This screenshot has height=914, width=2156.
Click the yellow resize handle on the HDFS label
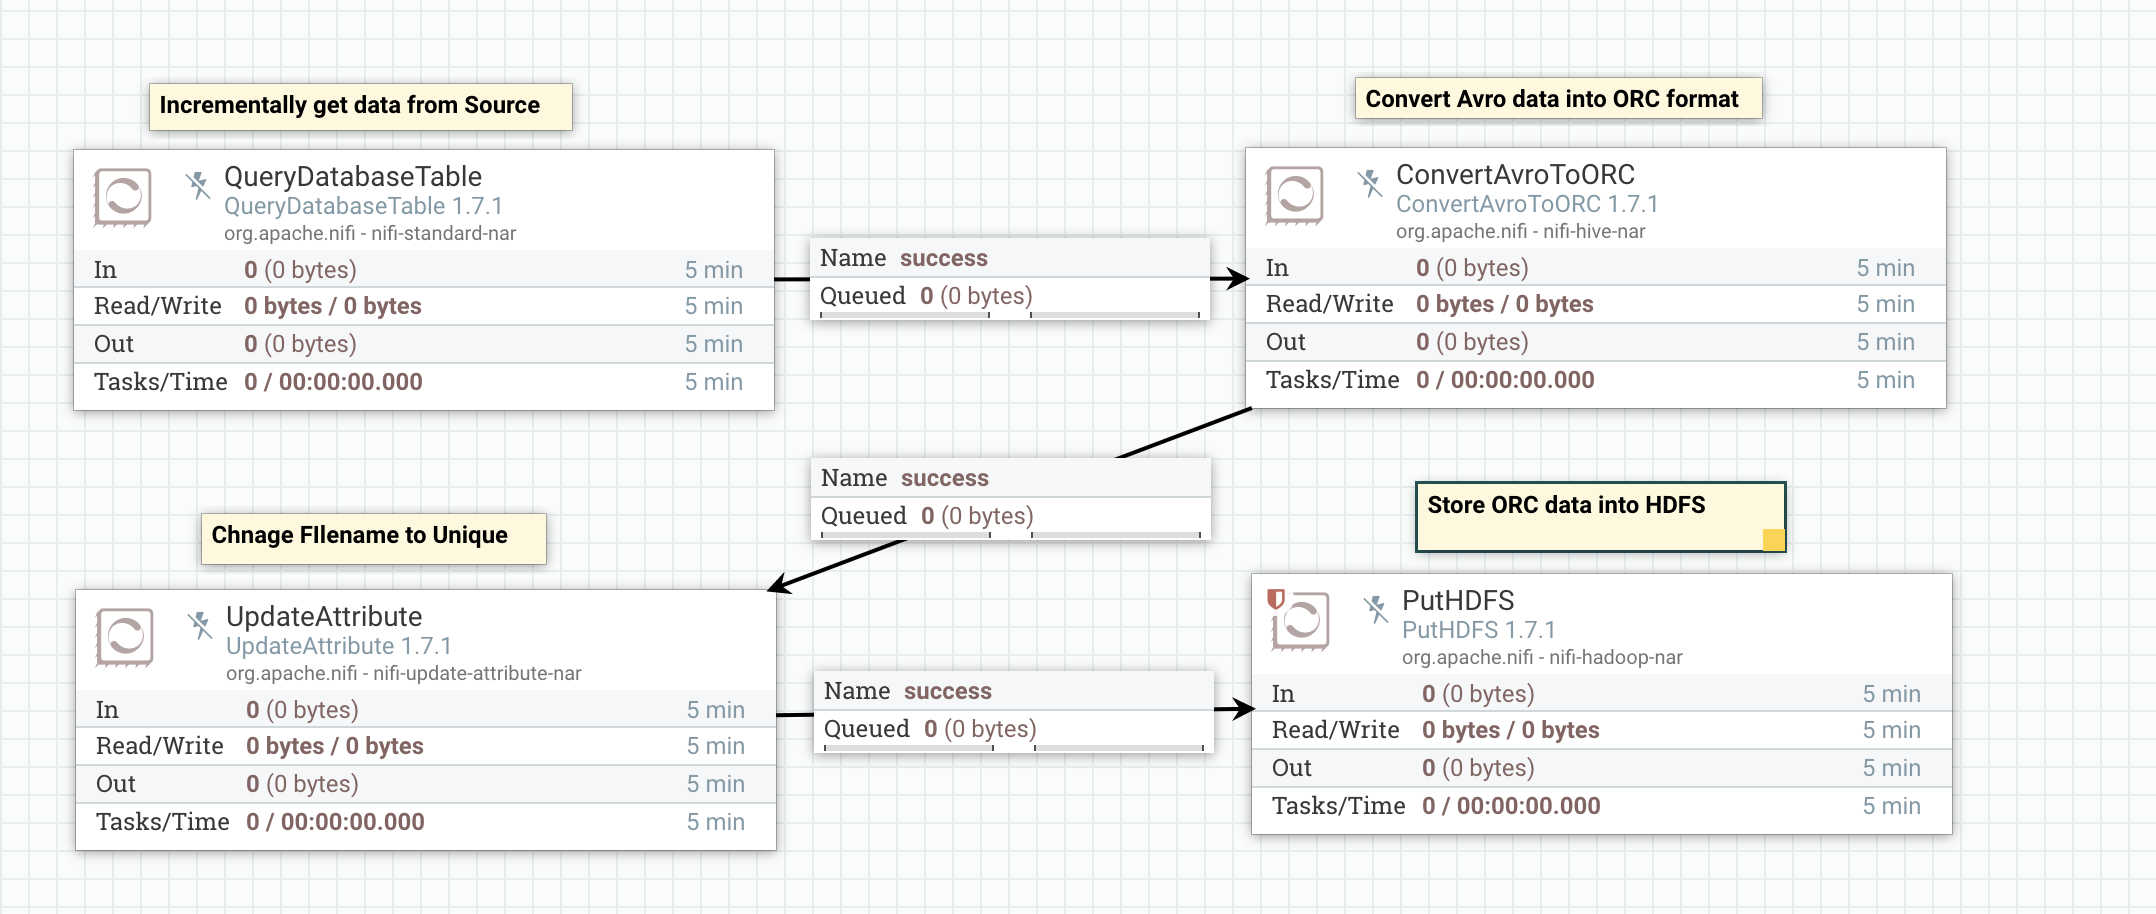click(1773, 539)
